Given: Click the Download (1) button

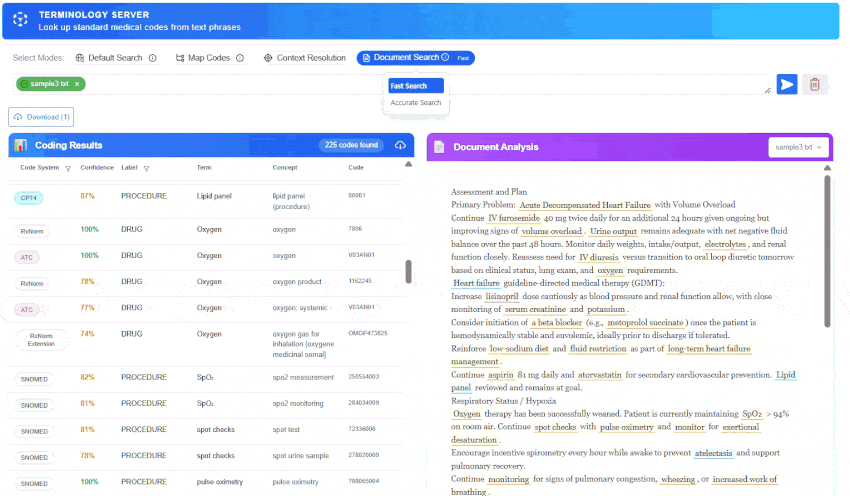Looking at the screenshot, I should click(41, 117).
